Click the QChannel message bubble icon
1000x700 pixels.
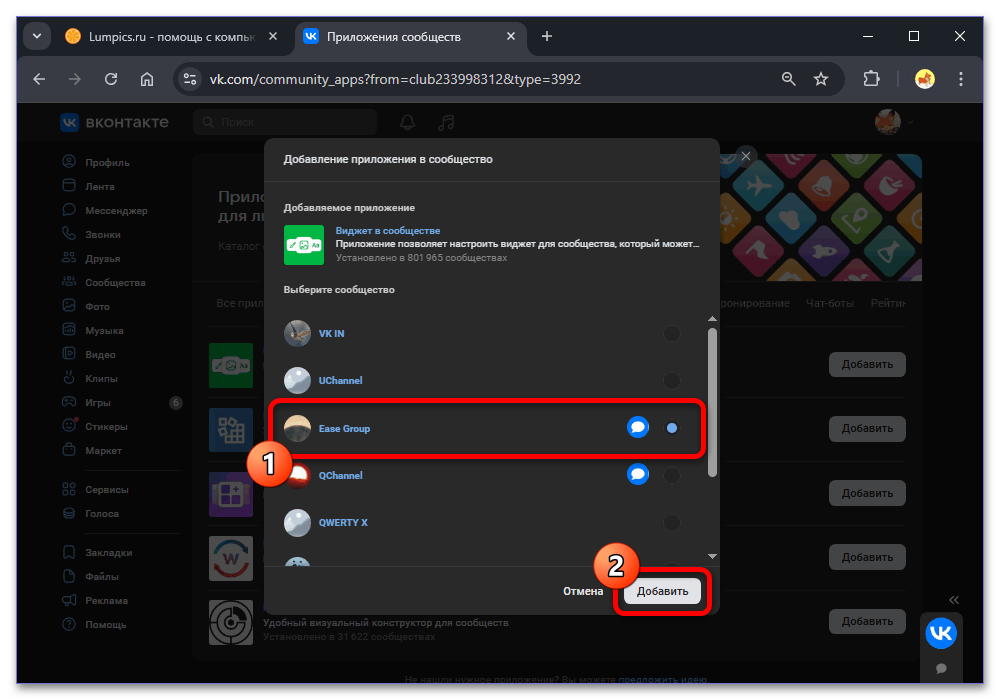638,474
